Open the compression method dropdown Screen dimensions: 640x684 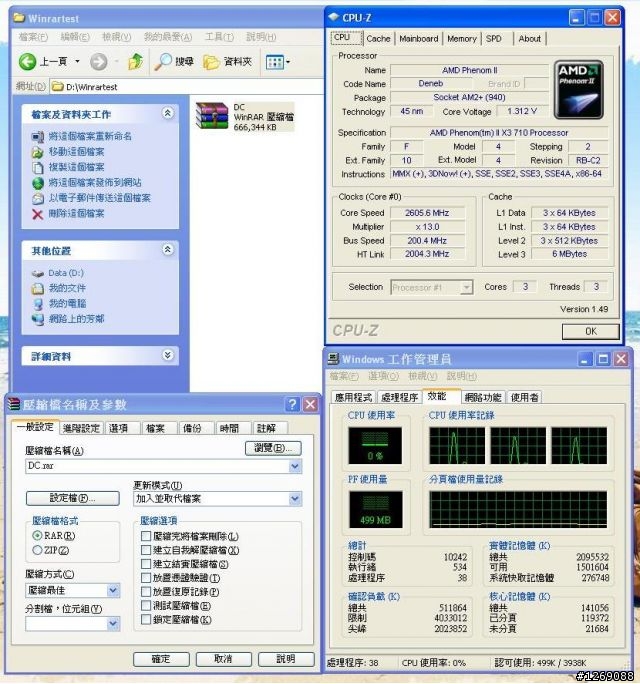113,591
